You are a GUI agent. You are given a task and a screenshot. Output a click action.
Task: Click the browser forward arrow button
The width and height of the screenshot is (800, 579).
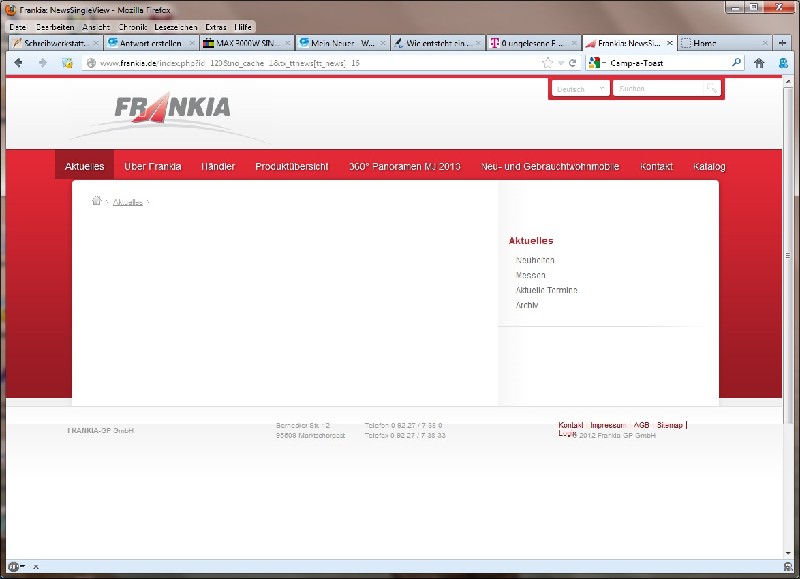point(42,62)
